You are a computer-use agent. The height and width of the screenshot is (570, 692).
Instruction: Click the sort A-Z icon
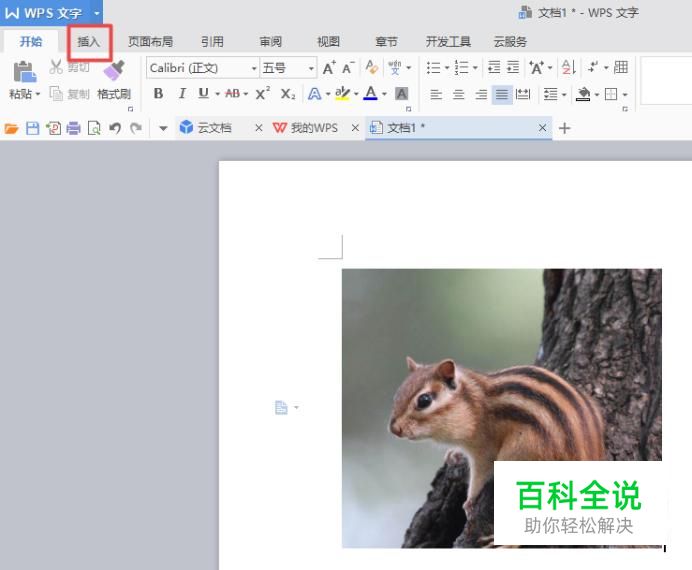pos(568,68)
